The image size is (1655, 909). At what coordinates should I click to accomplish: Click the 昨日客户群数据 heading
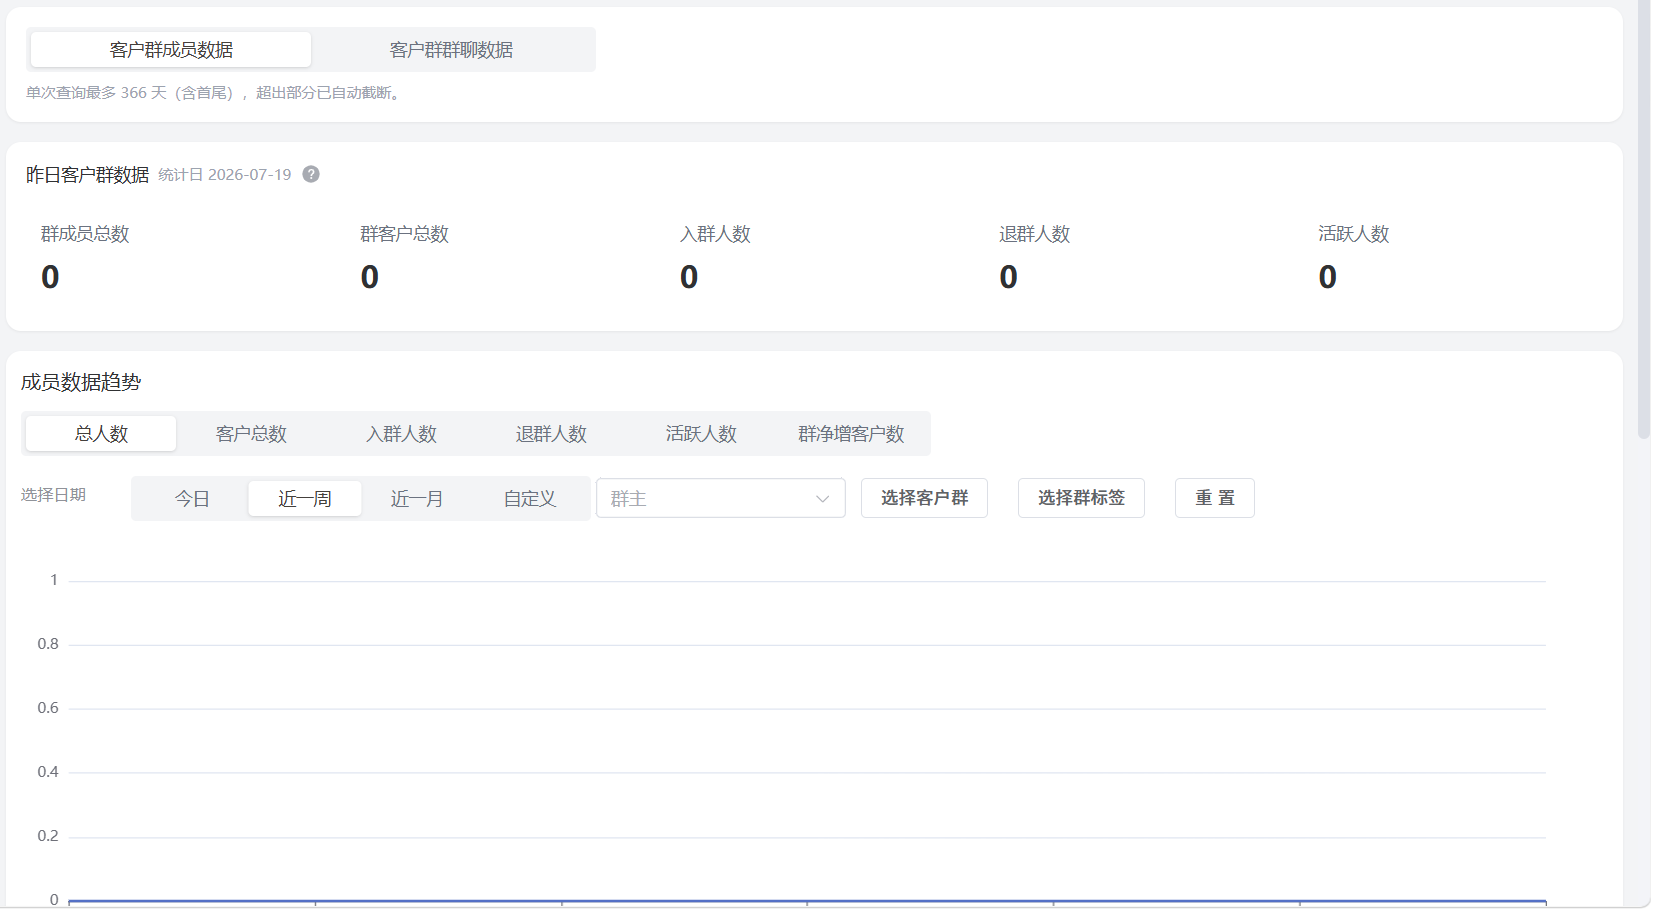tap(87, 175)
